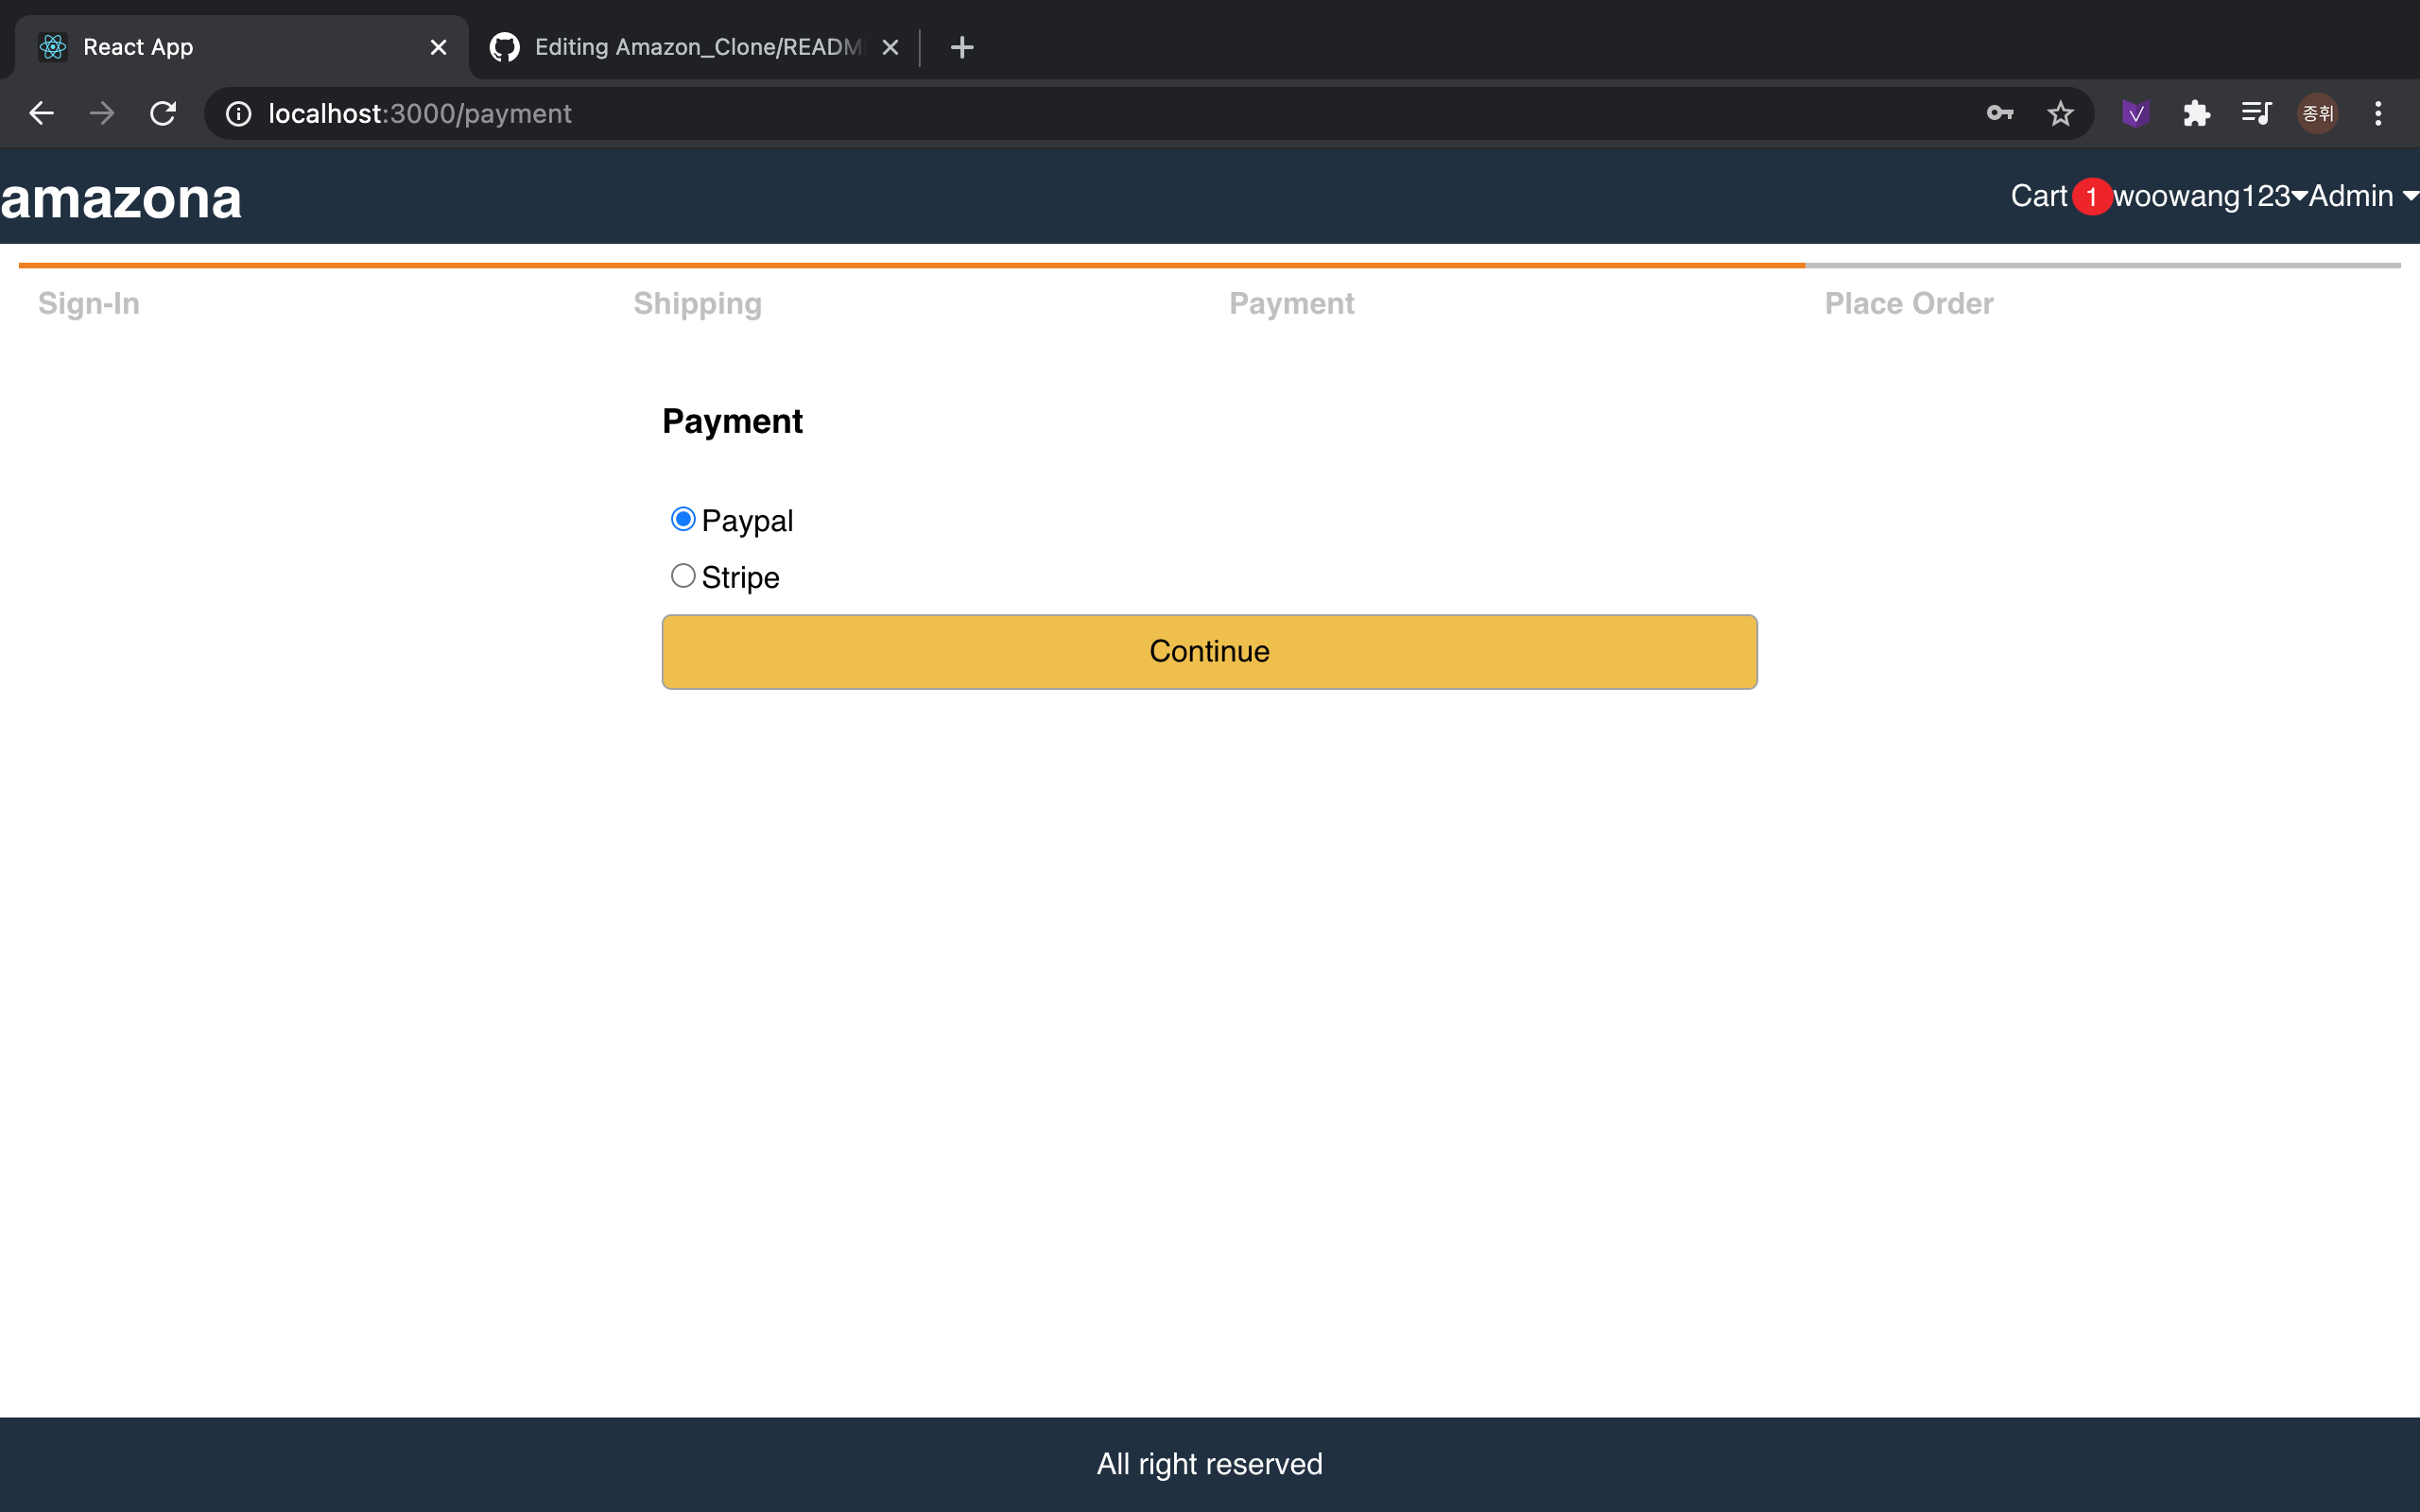2420x1512 pixels.
Task: Click the purple V extension icon
Action: 2135,113
